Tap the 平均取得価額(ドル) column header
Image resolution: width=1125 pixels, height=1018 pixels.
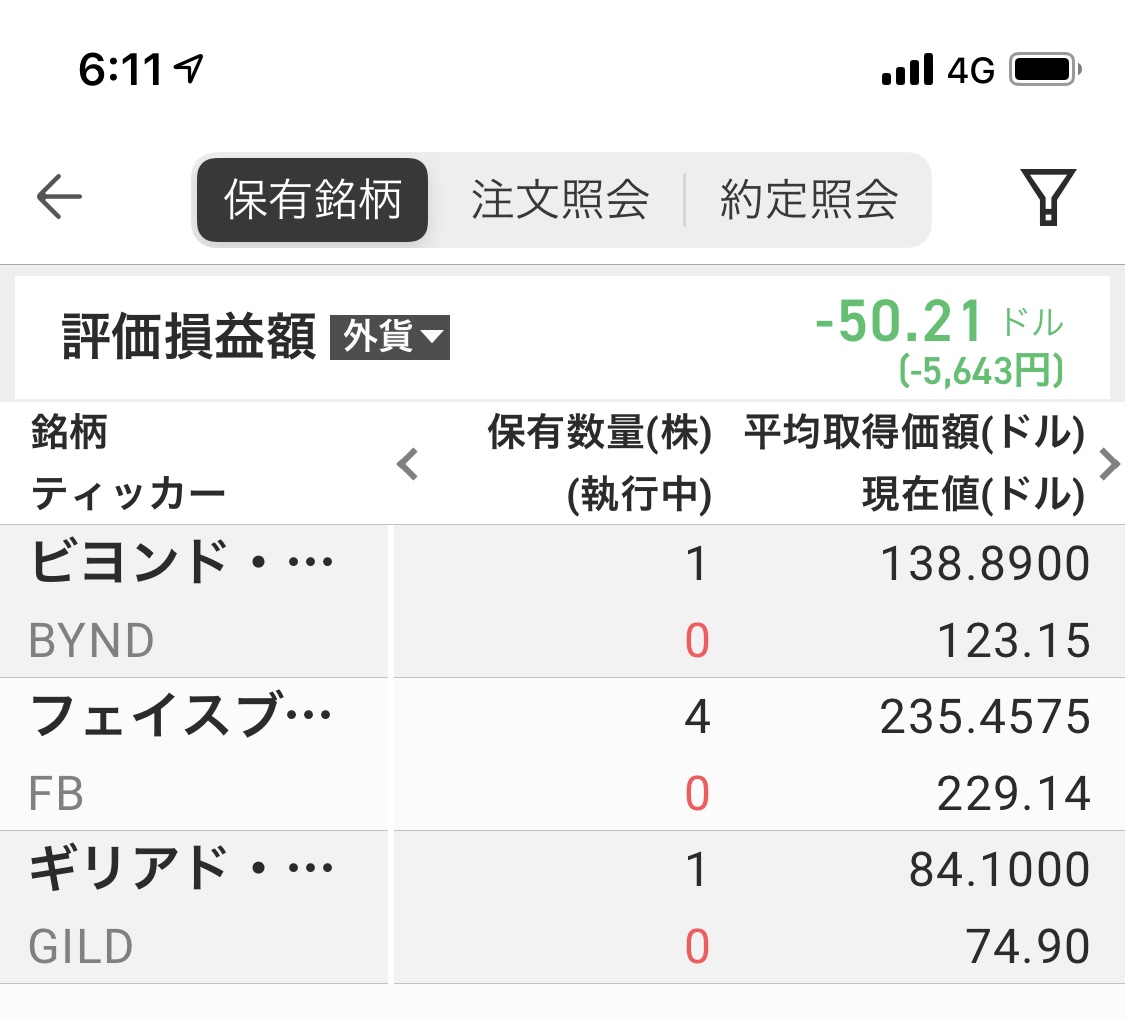click(915, 433)
